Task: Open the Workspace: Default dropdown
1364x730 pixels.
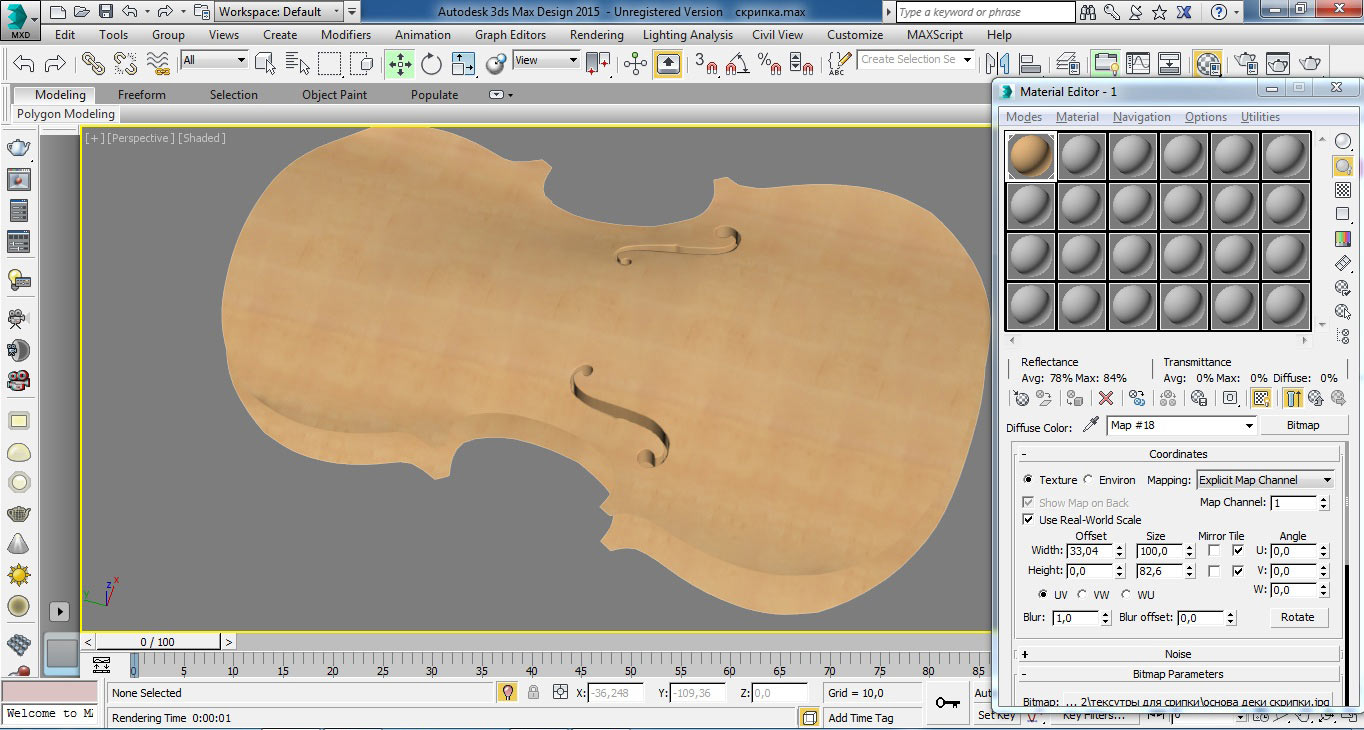Action: pos(335,12)
